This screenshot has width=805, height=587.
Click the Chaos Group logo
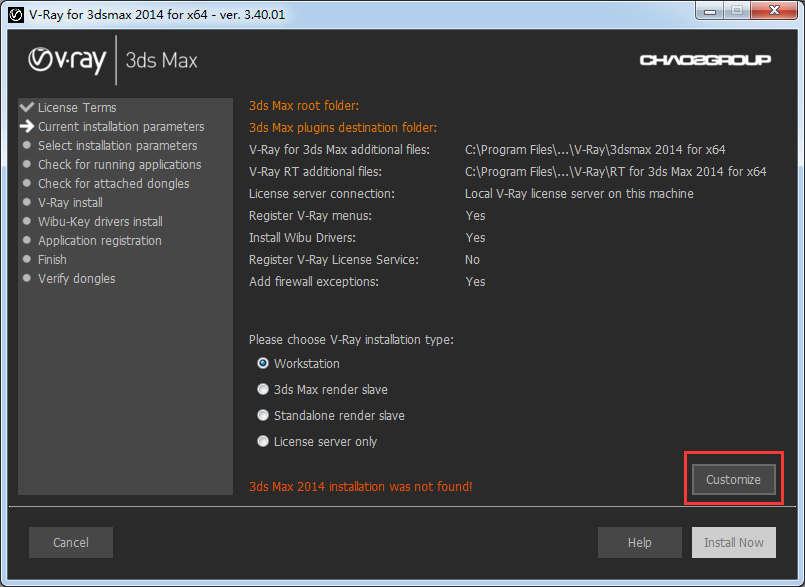pyautogui.click(x=705, y=60)
